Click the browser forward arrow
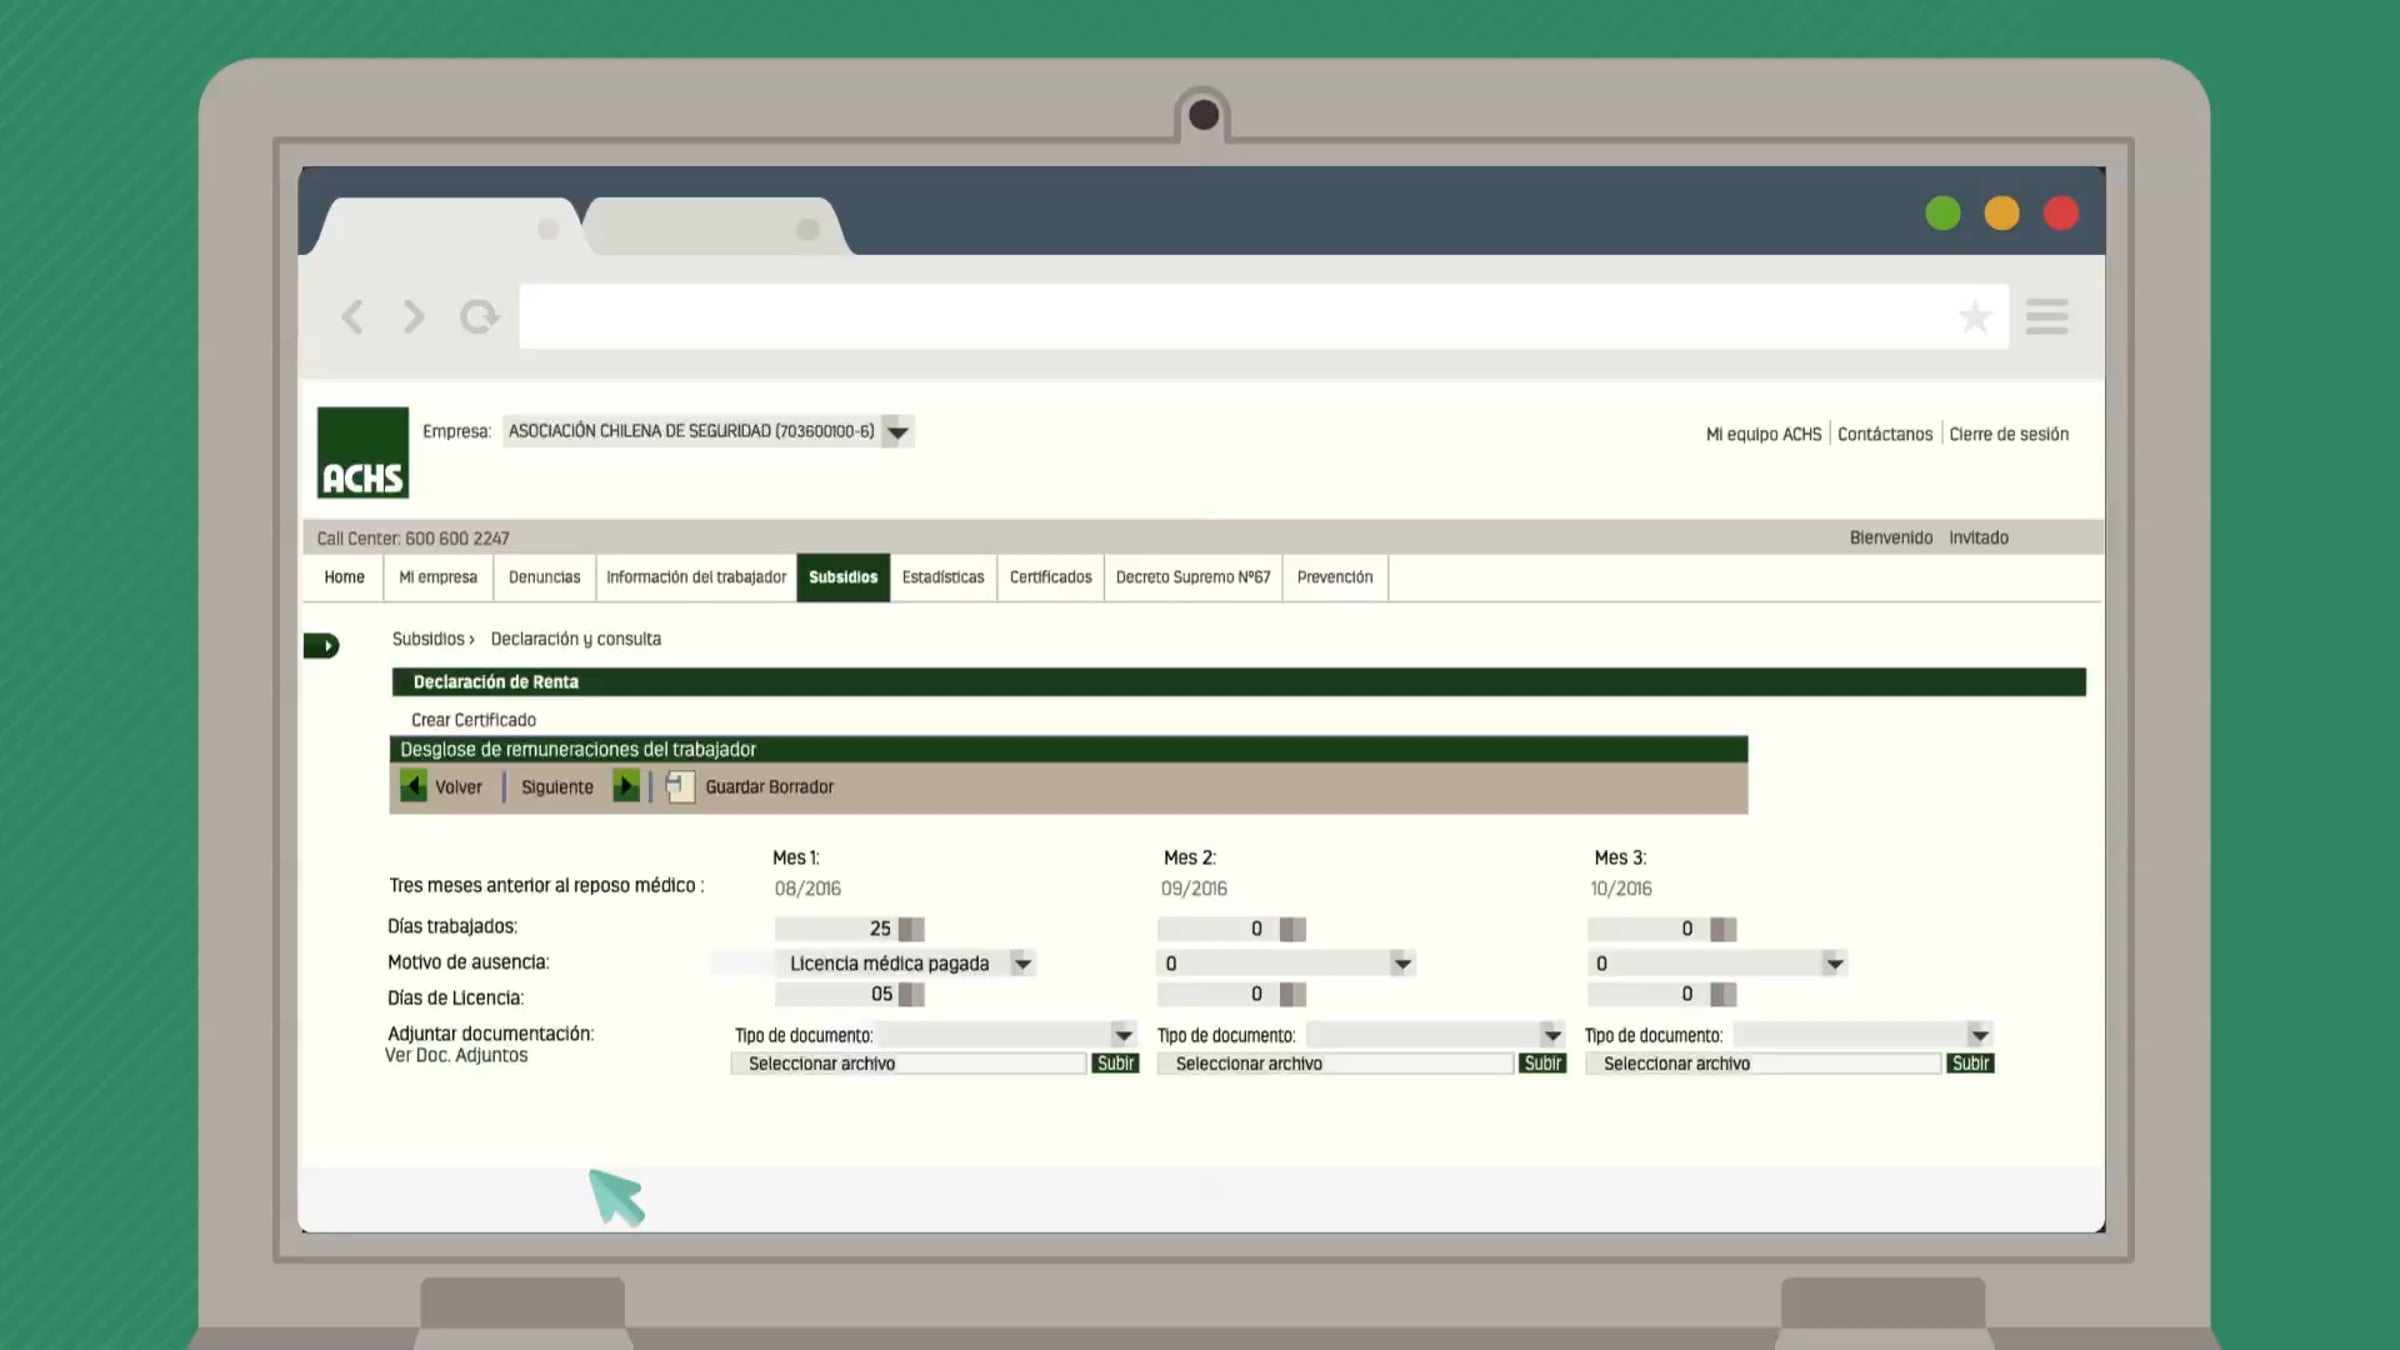The image size is (2400, 1350). tap(413, 317)
